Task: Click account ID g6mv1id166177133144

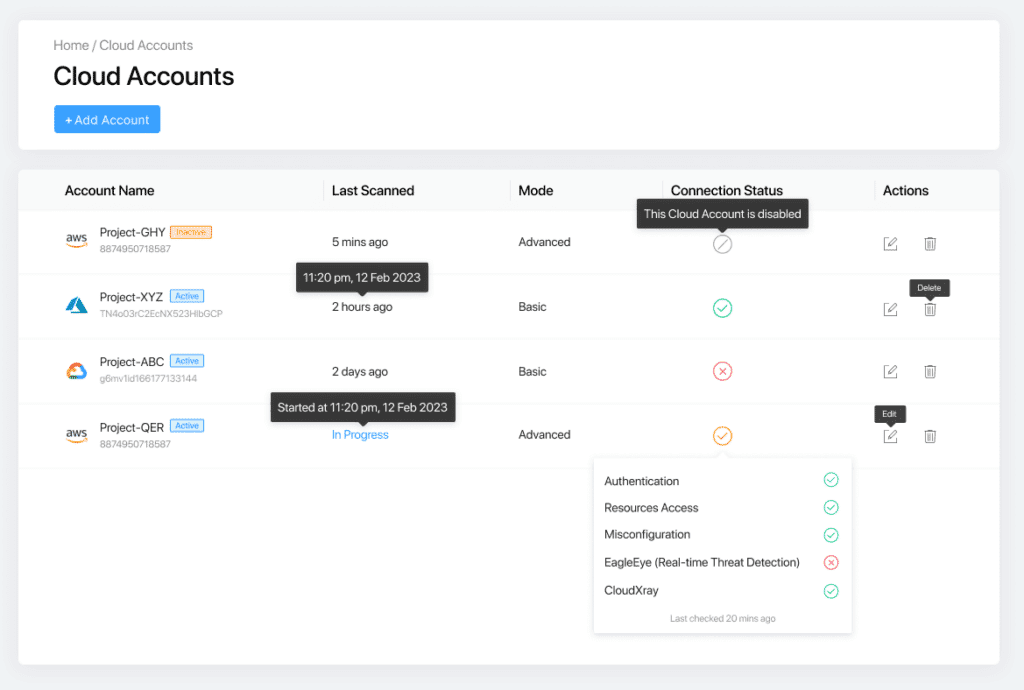Action: pos(148,379)
